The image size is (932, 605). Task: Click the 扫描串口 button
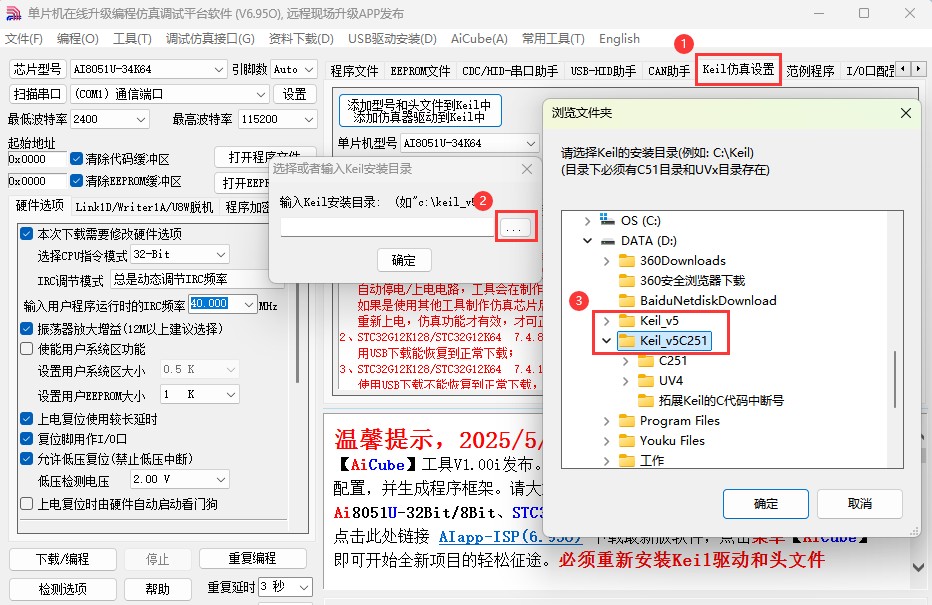coord(37,94)
